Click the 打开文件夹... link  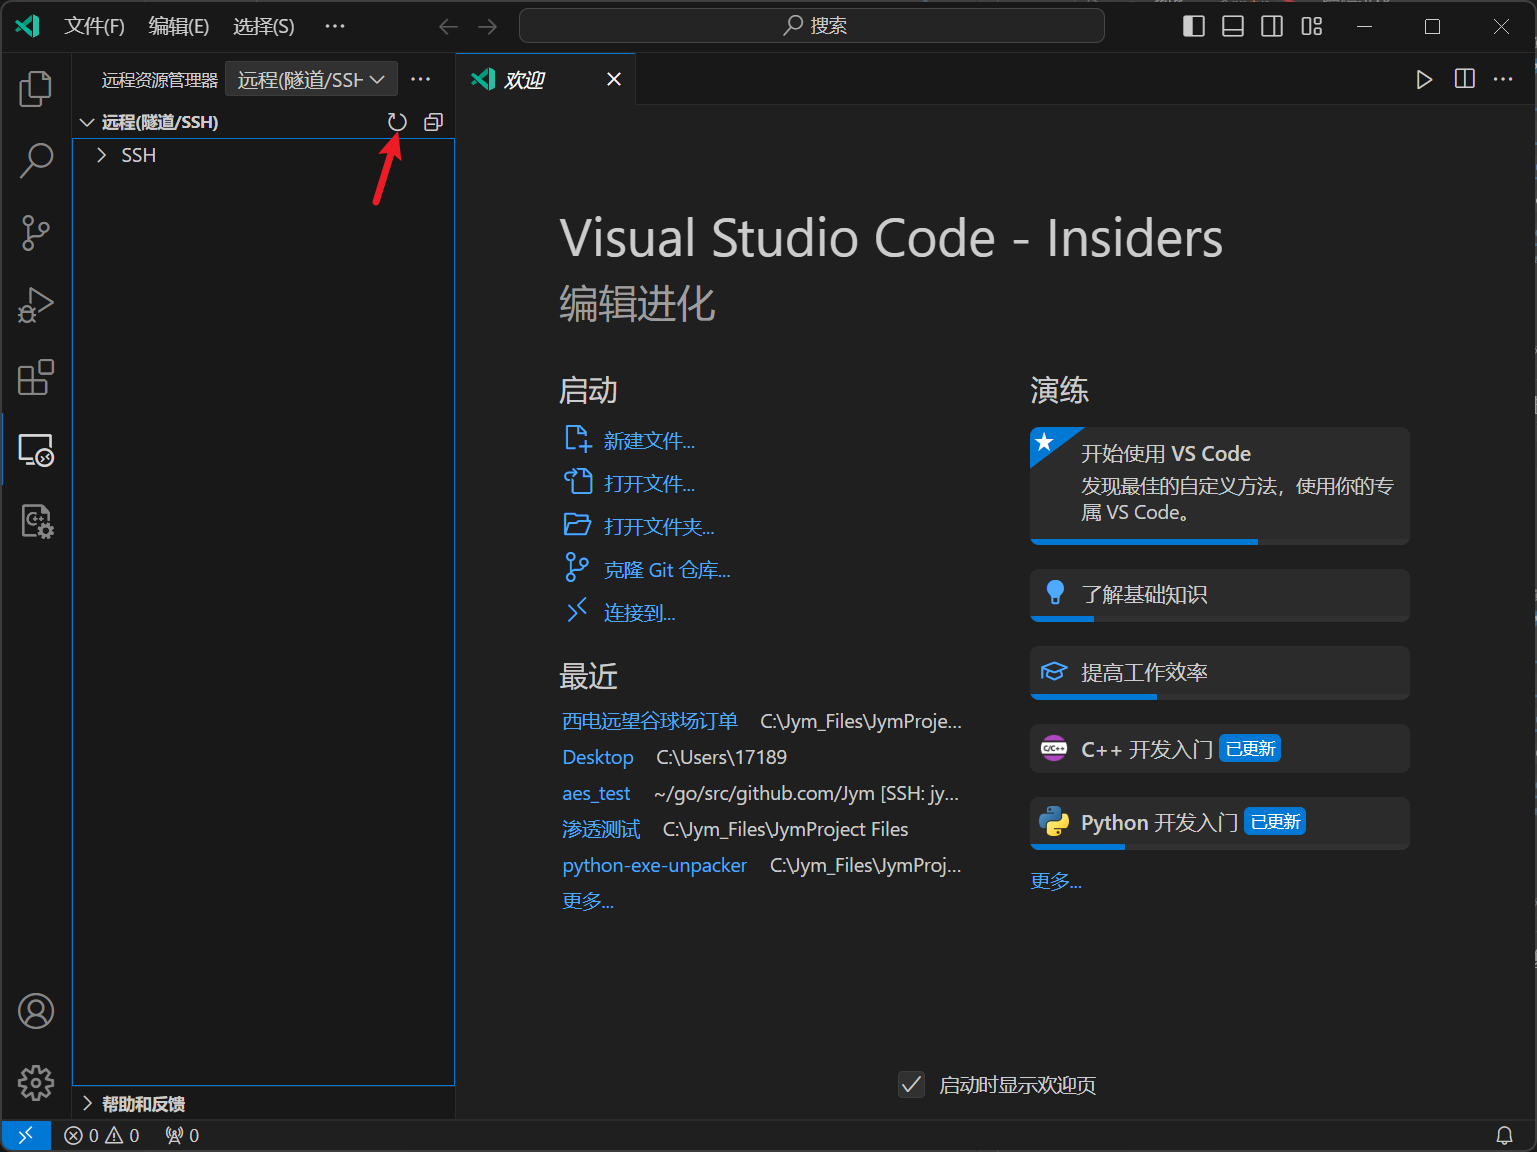(659, 527)
